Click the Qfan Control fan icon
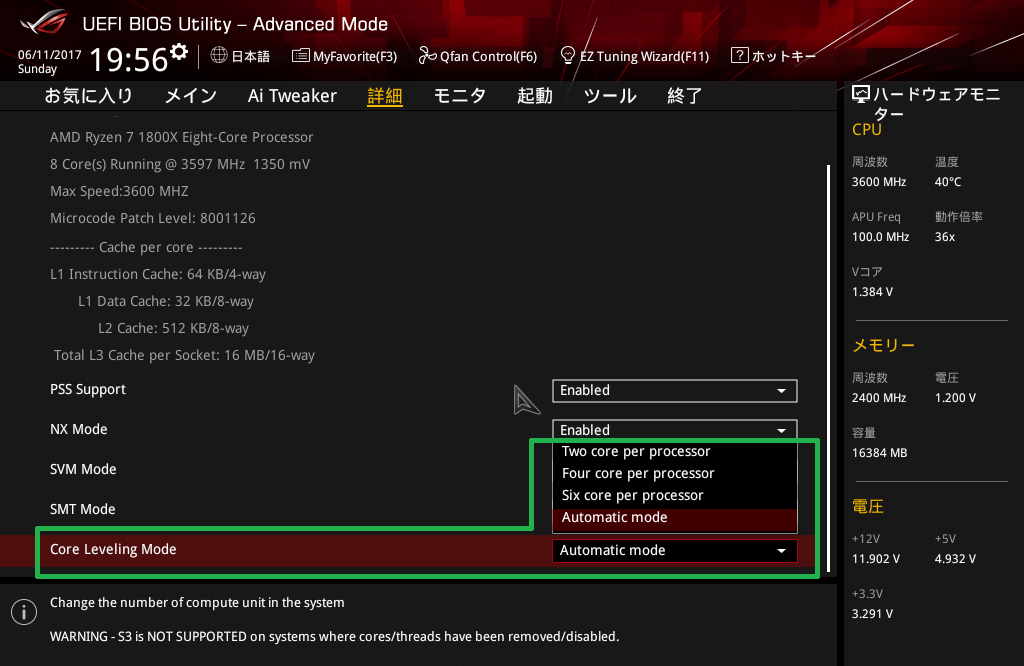 (427, 56)
